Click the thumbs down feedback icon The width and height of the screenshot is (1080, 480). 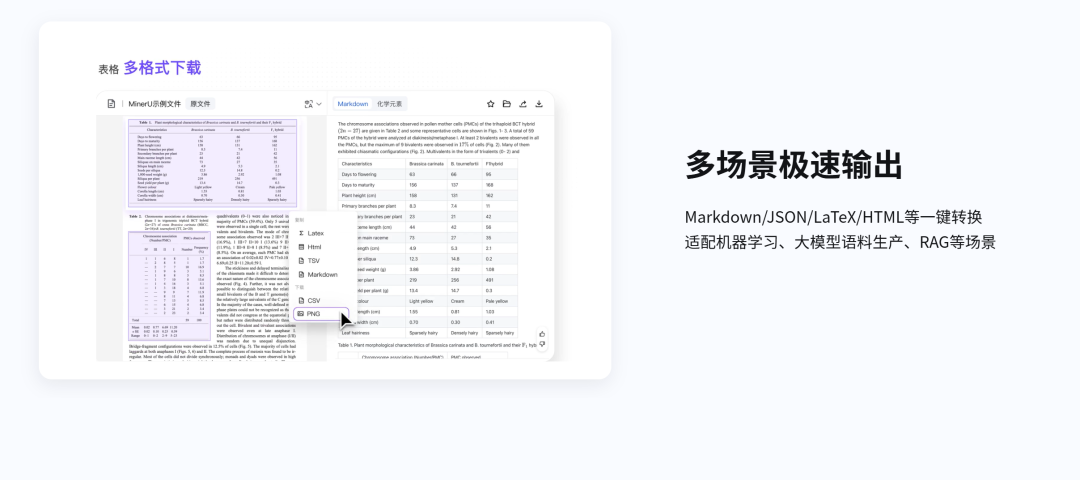(x=542, y=345)
